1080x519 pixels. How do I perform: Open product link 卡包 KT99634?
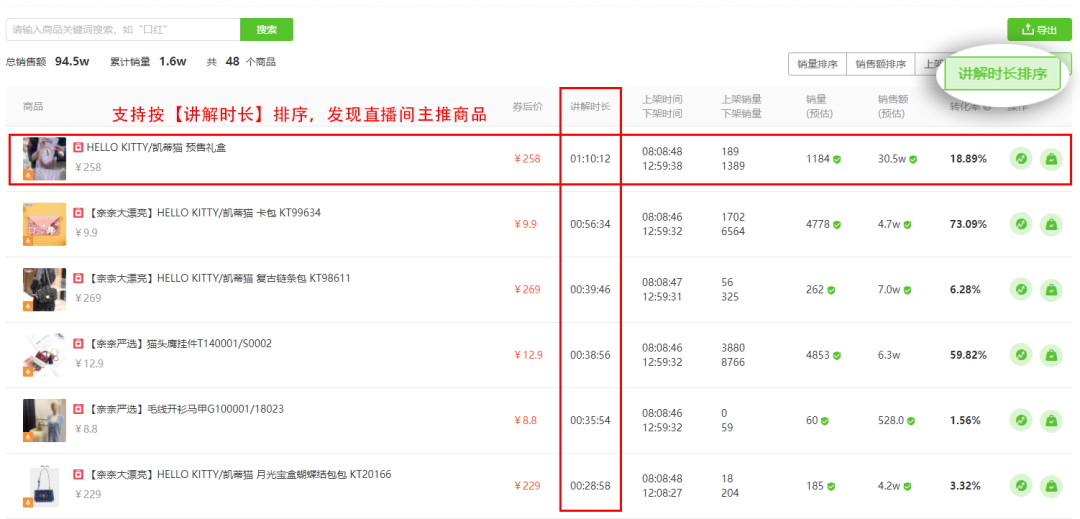coord(204,213)
